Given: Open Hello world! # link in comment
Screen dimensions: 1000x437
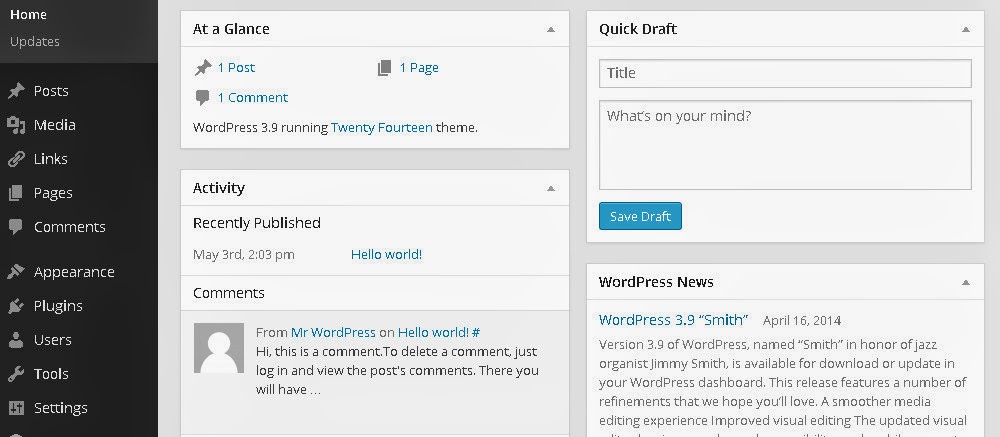Looking at the screenshot, I should pyautogui.click(x=439, y=332).
